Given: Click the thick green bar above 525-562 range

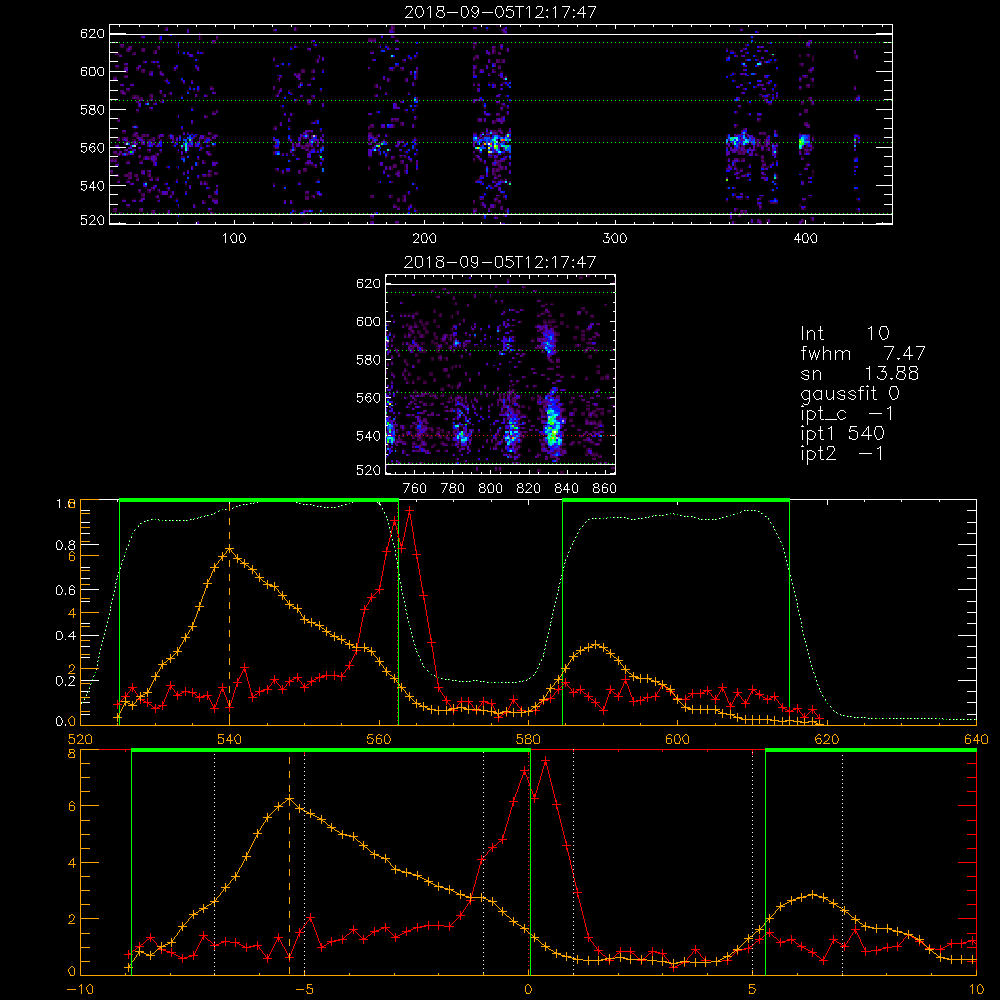Looking at the screenshot, I should (x=259, y=500).
